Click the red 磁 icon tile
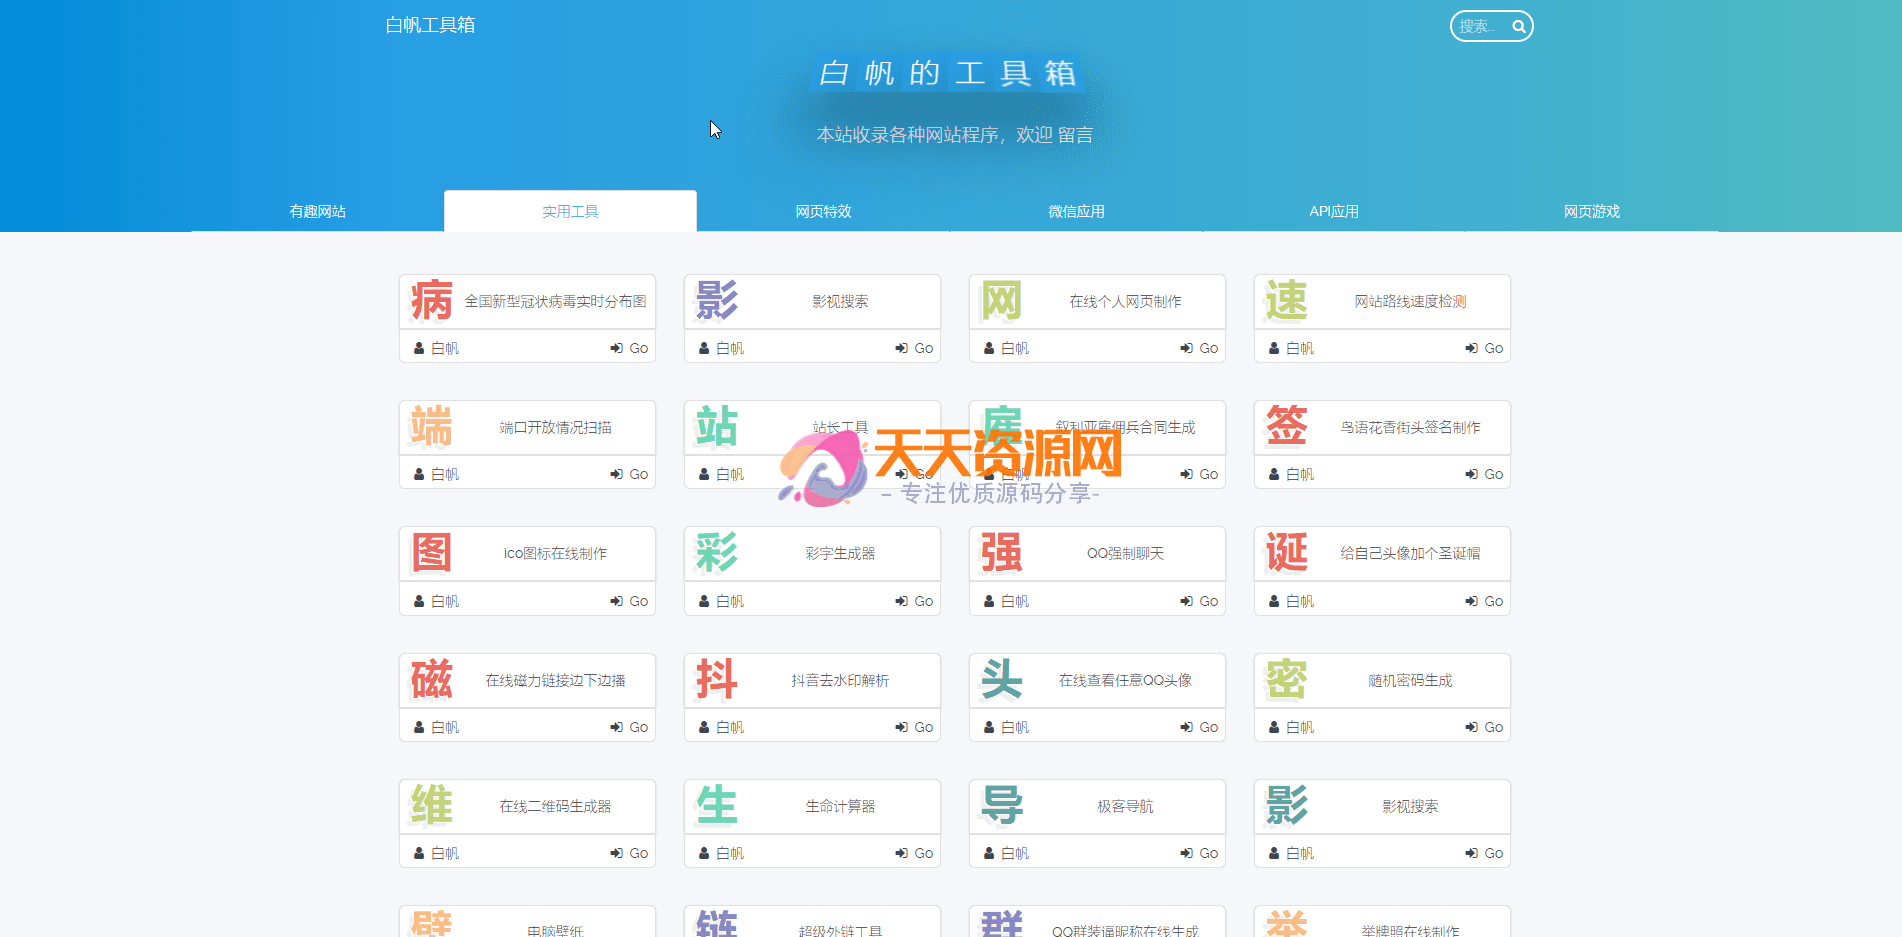 (x=431, y=680)
